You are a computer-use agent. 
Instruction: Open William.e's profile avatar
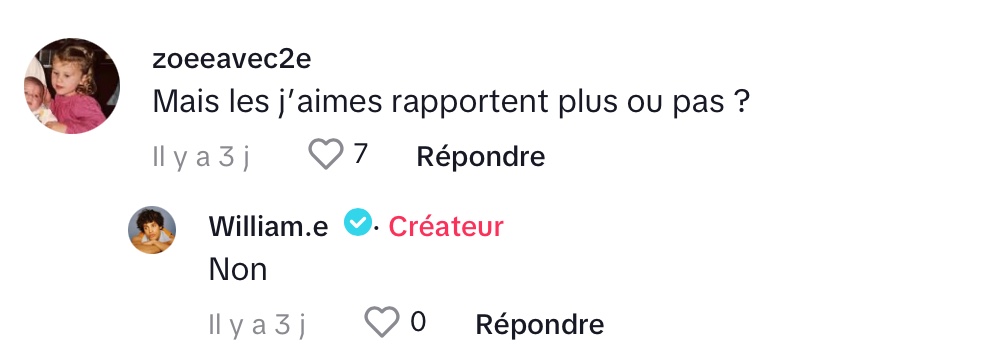152,230
